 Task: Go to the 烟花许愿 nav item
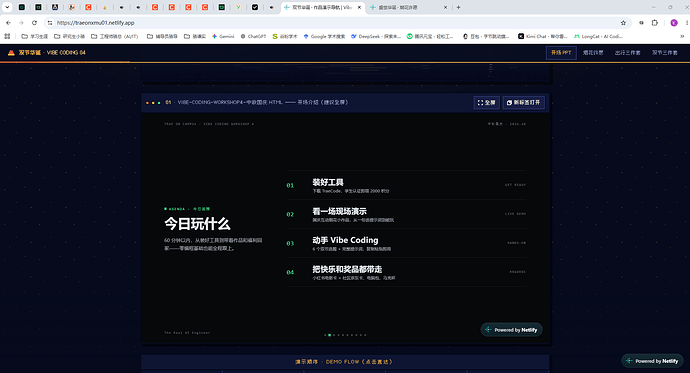point(593,52)
